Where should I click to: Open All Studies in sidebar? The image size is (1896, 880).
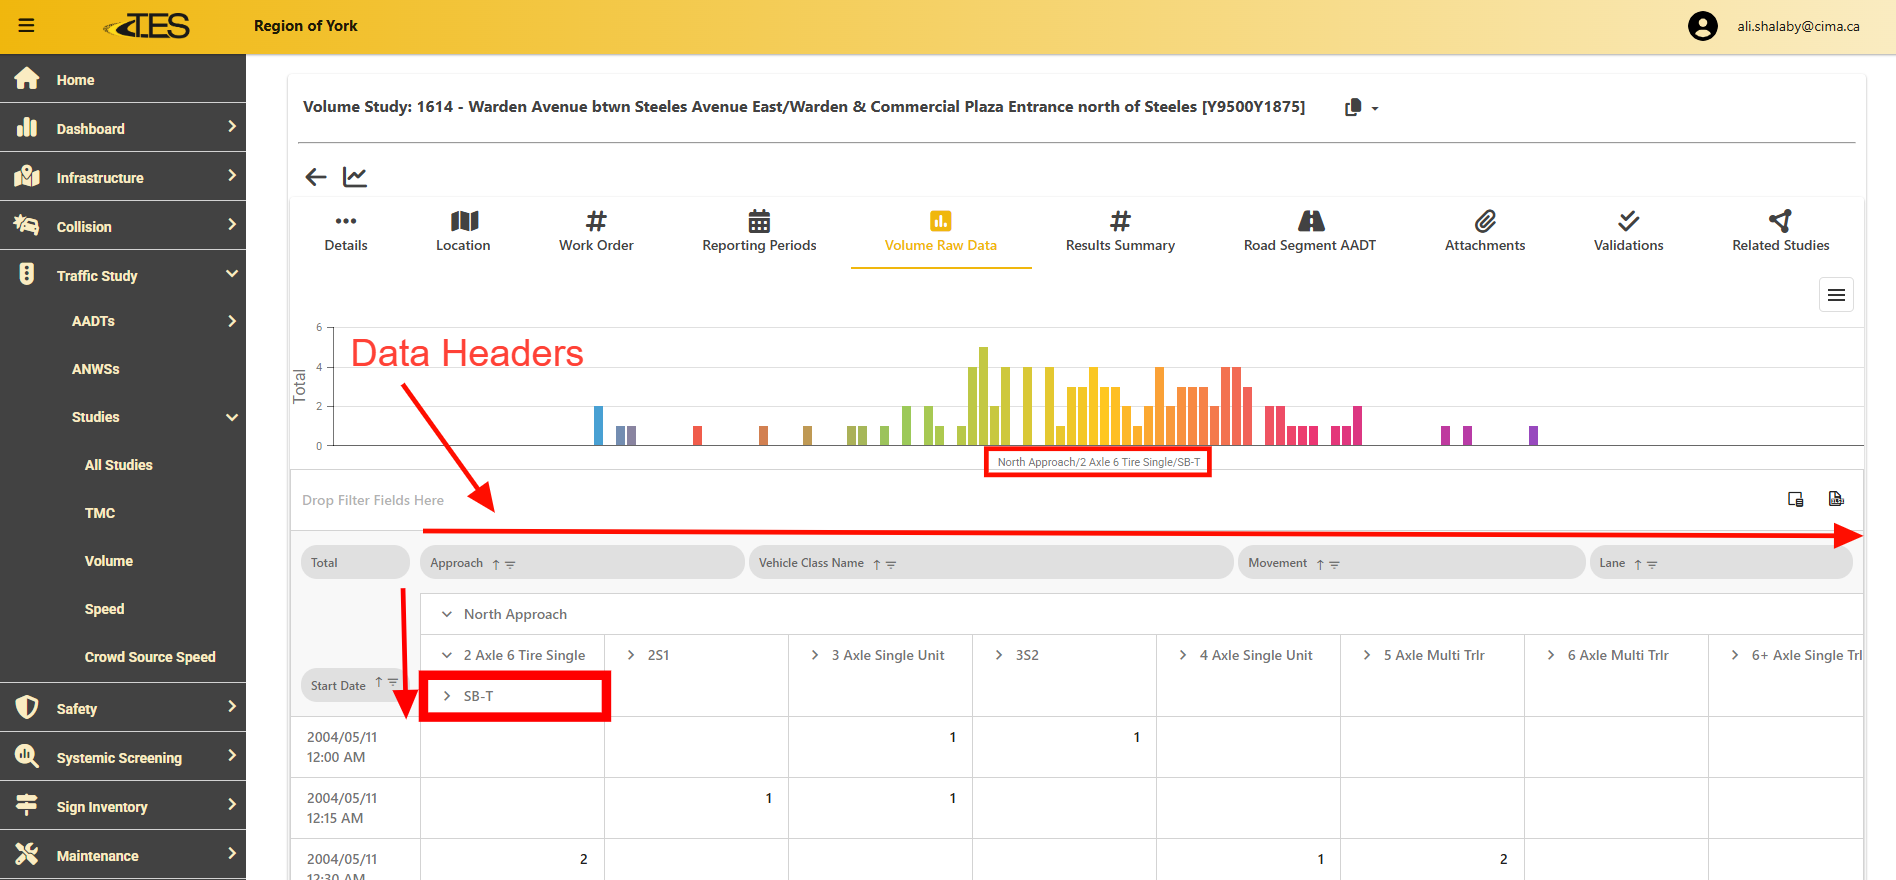pyautogui.click(x=119, y=465)
